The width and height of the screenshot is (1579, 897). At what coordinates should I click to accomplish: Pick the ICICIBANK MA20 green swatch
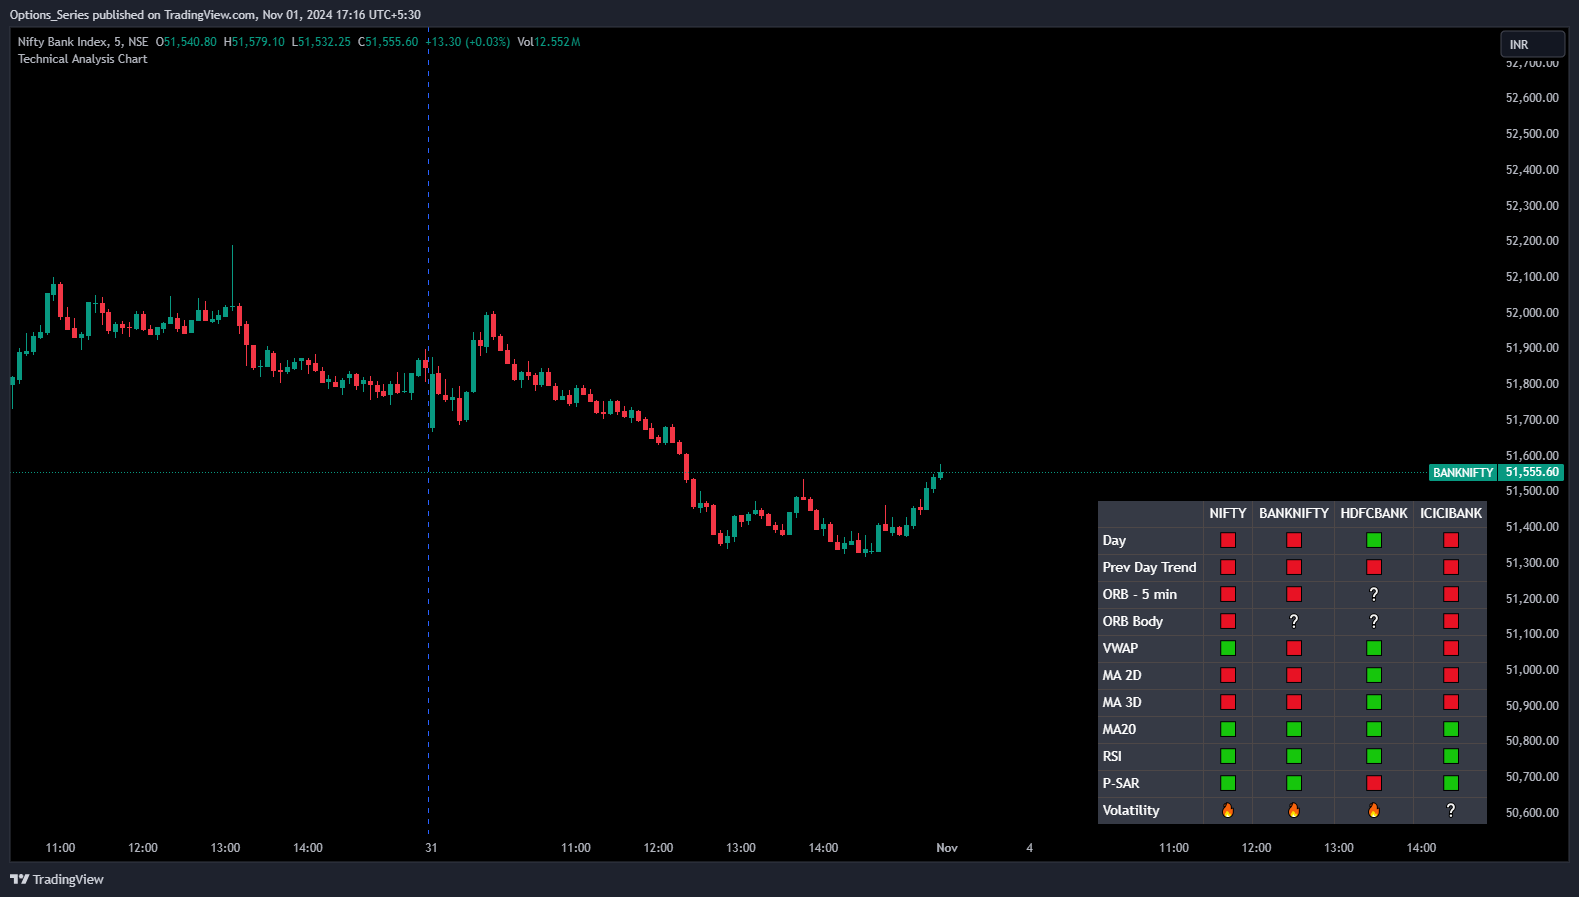coord(1451,729)
